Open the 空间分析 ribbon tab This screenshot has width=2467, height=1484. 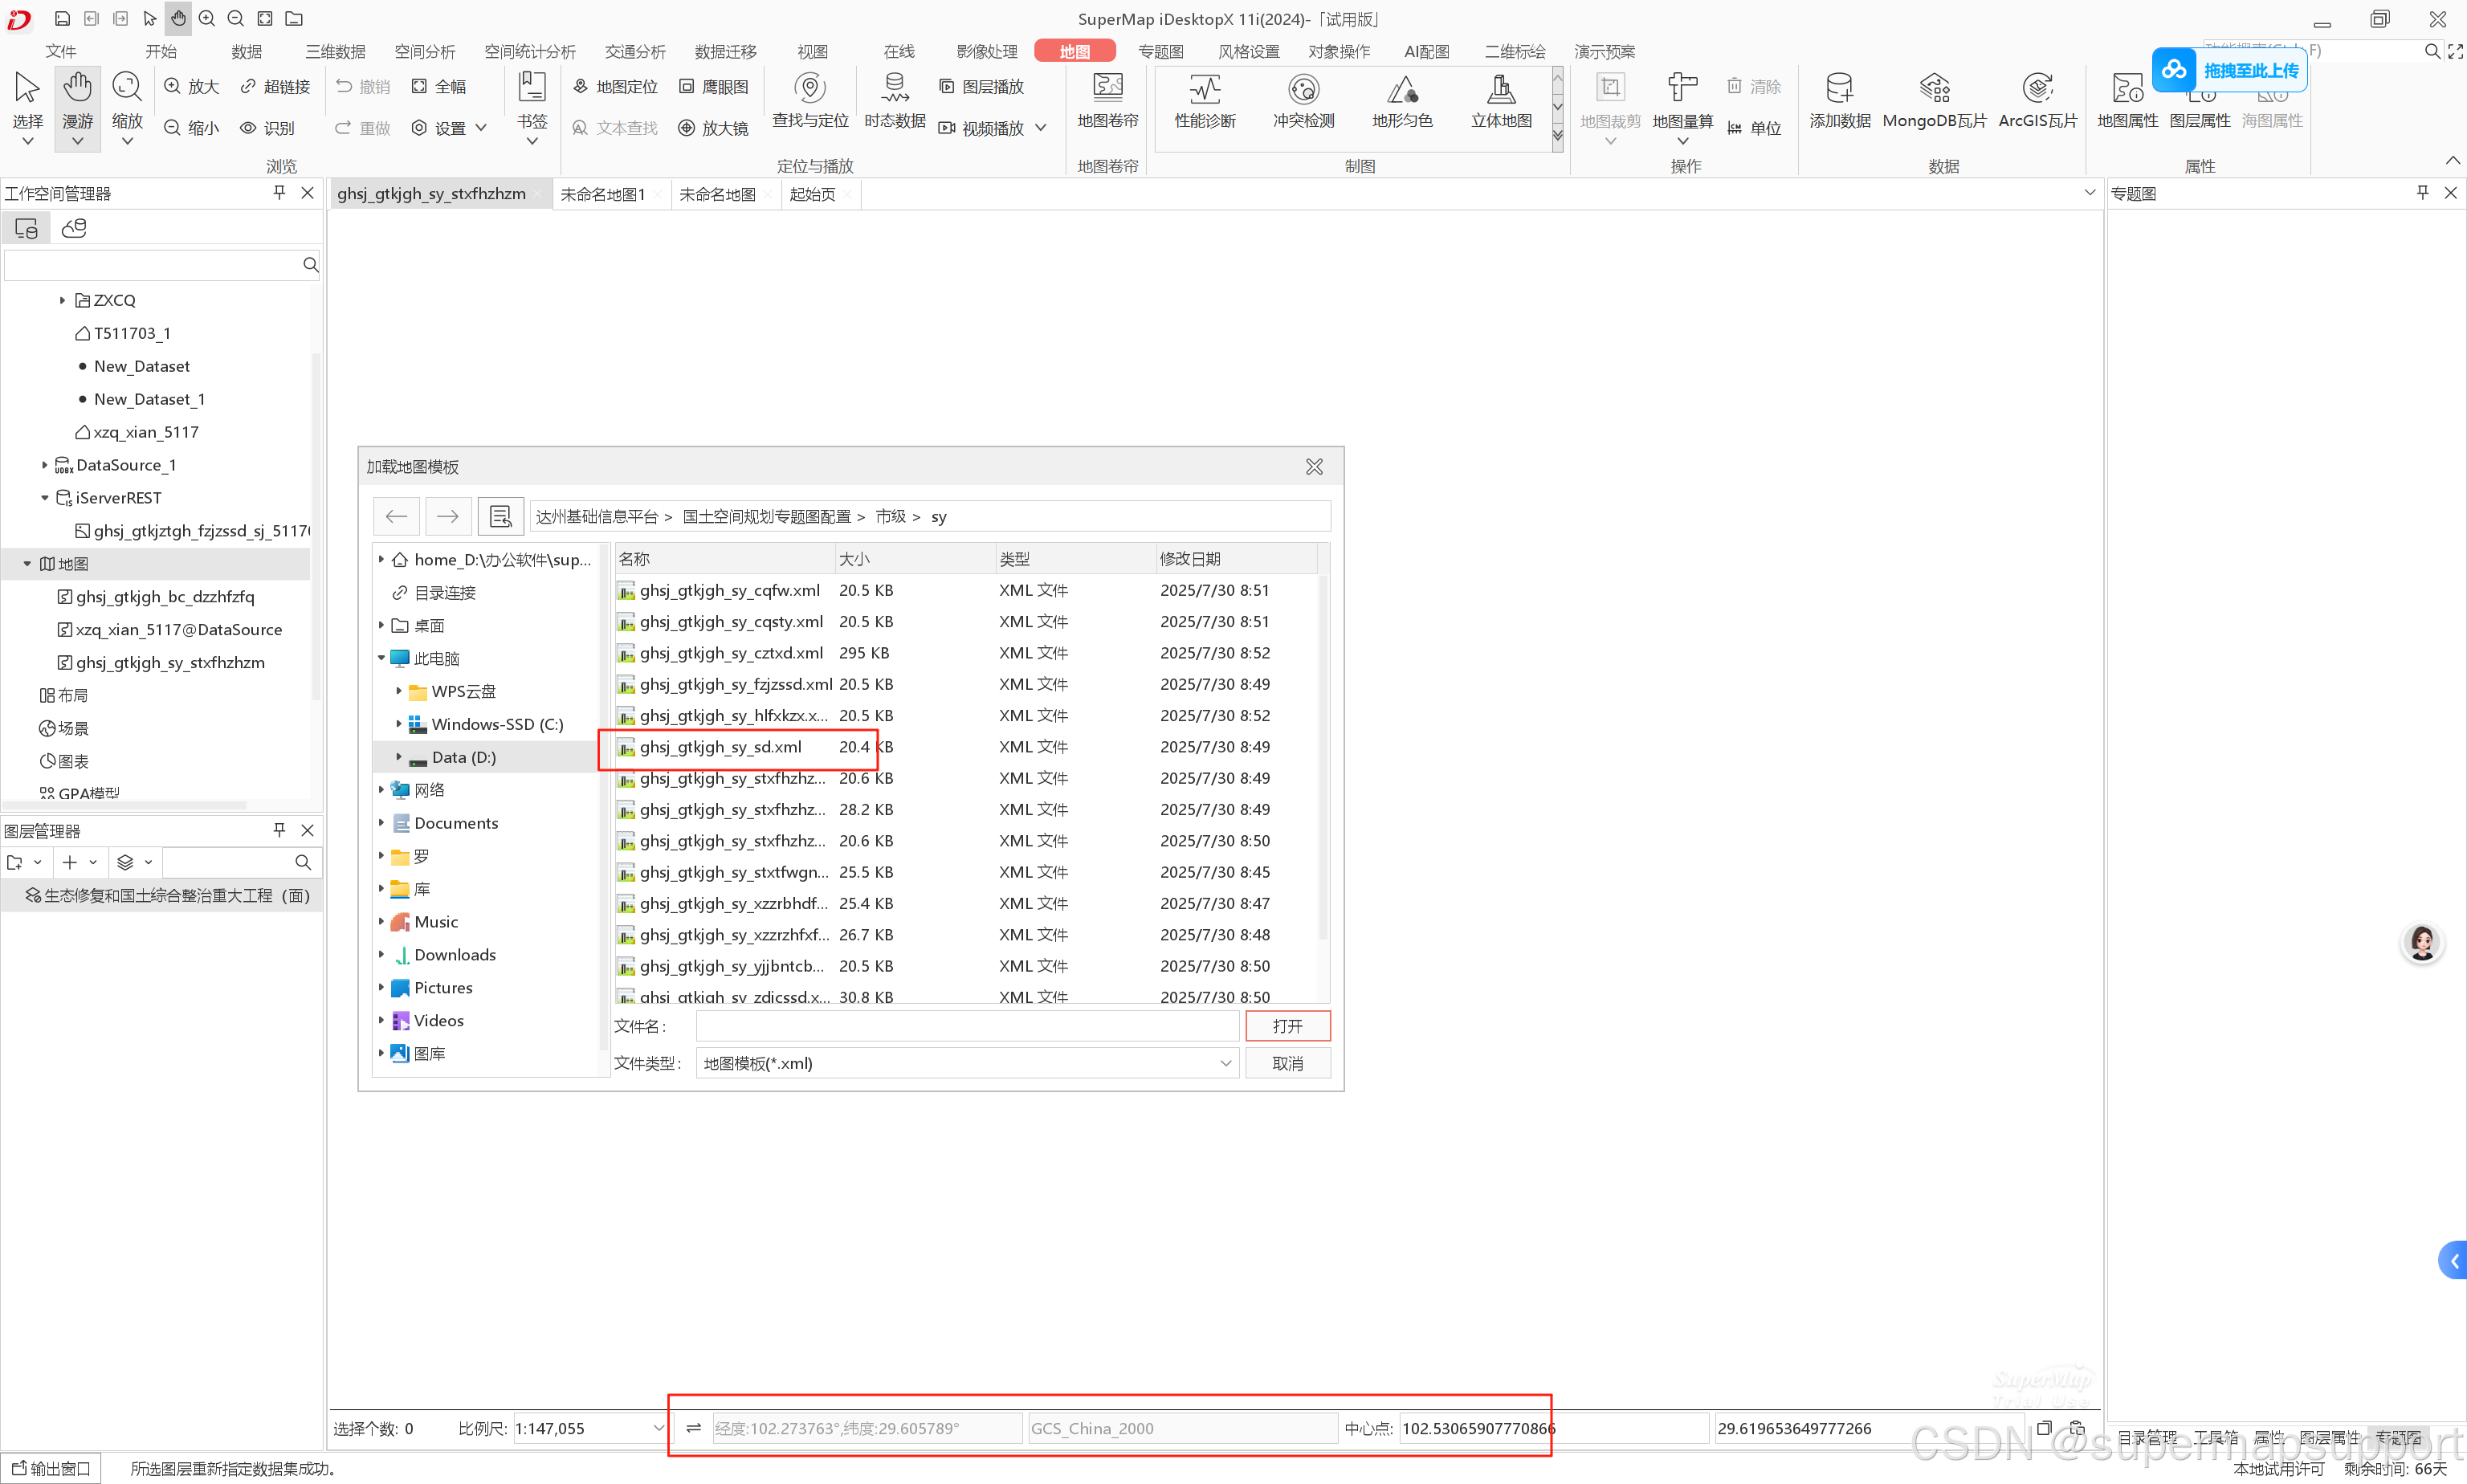click(x=425, y=52)
